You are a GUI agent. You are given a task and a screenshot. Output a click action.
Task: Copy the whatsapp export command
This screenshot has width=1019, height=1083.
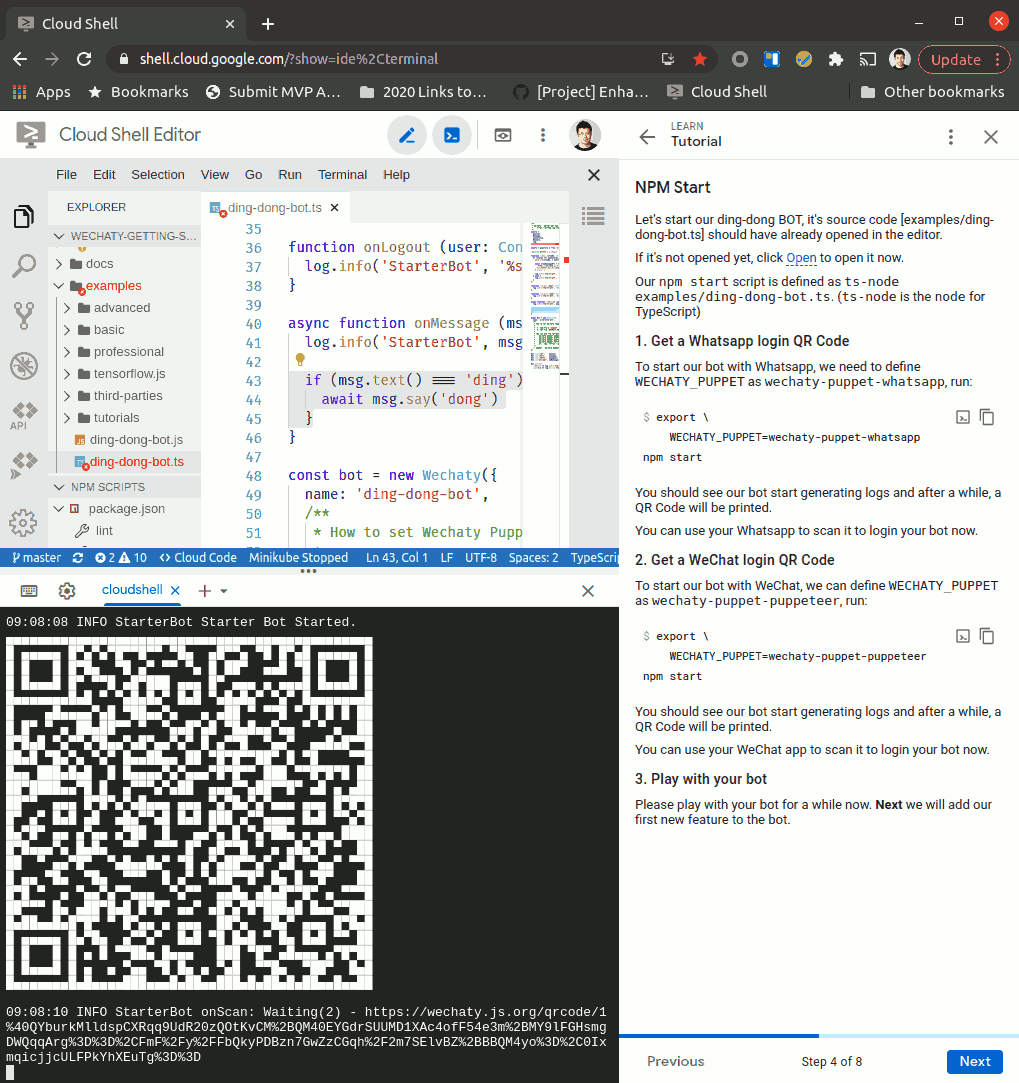click(987, 417)
